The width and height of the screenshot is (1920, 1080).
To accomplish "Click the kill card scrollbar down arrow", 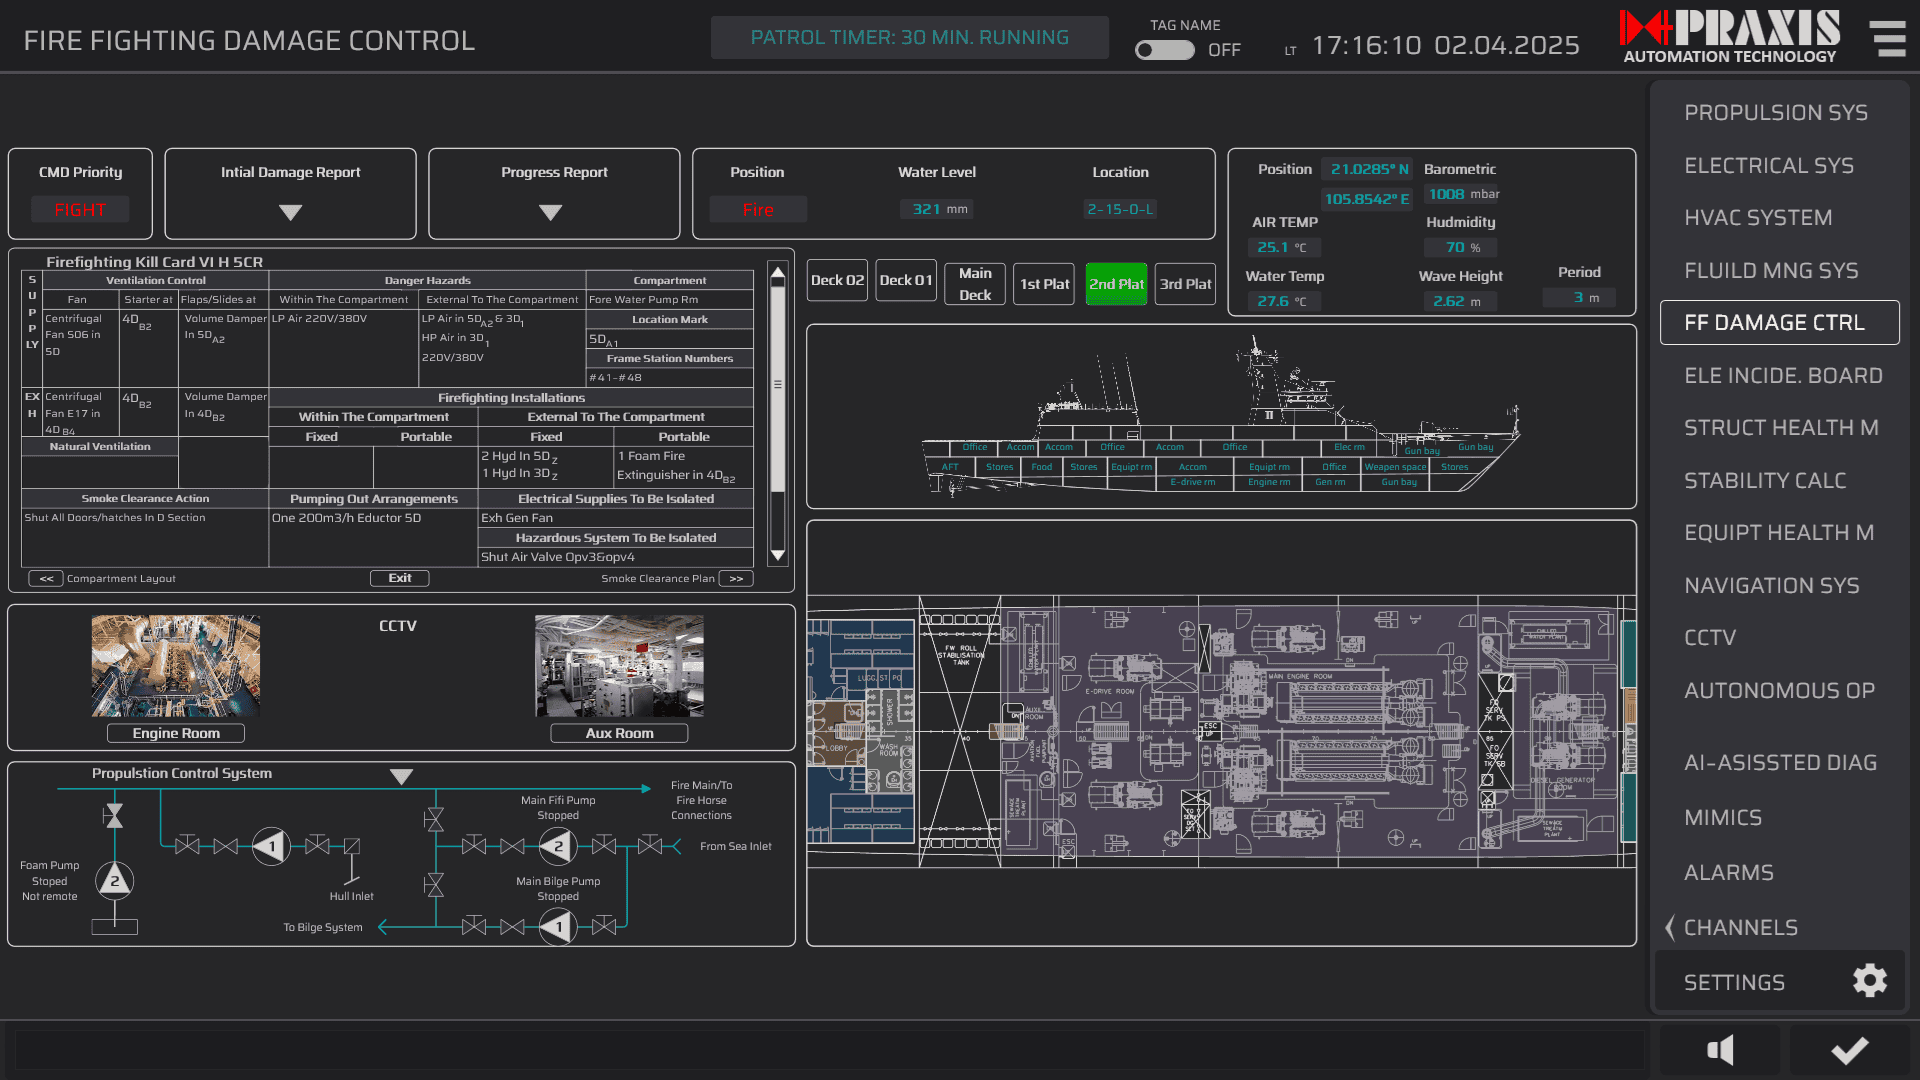I will pos(777,555).
